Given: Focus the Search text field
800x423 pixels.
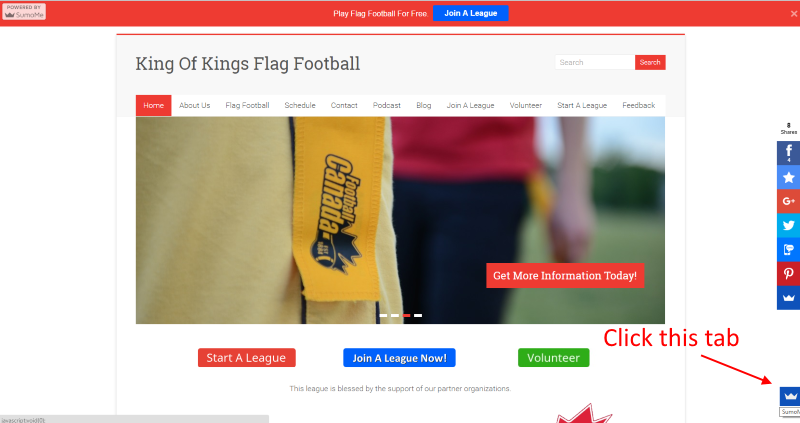Looking at the screenshot, I should [x=594, y=62].
